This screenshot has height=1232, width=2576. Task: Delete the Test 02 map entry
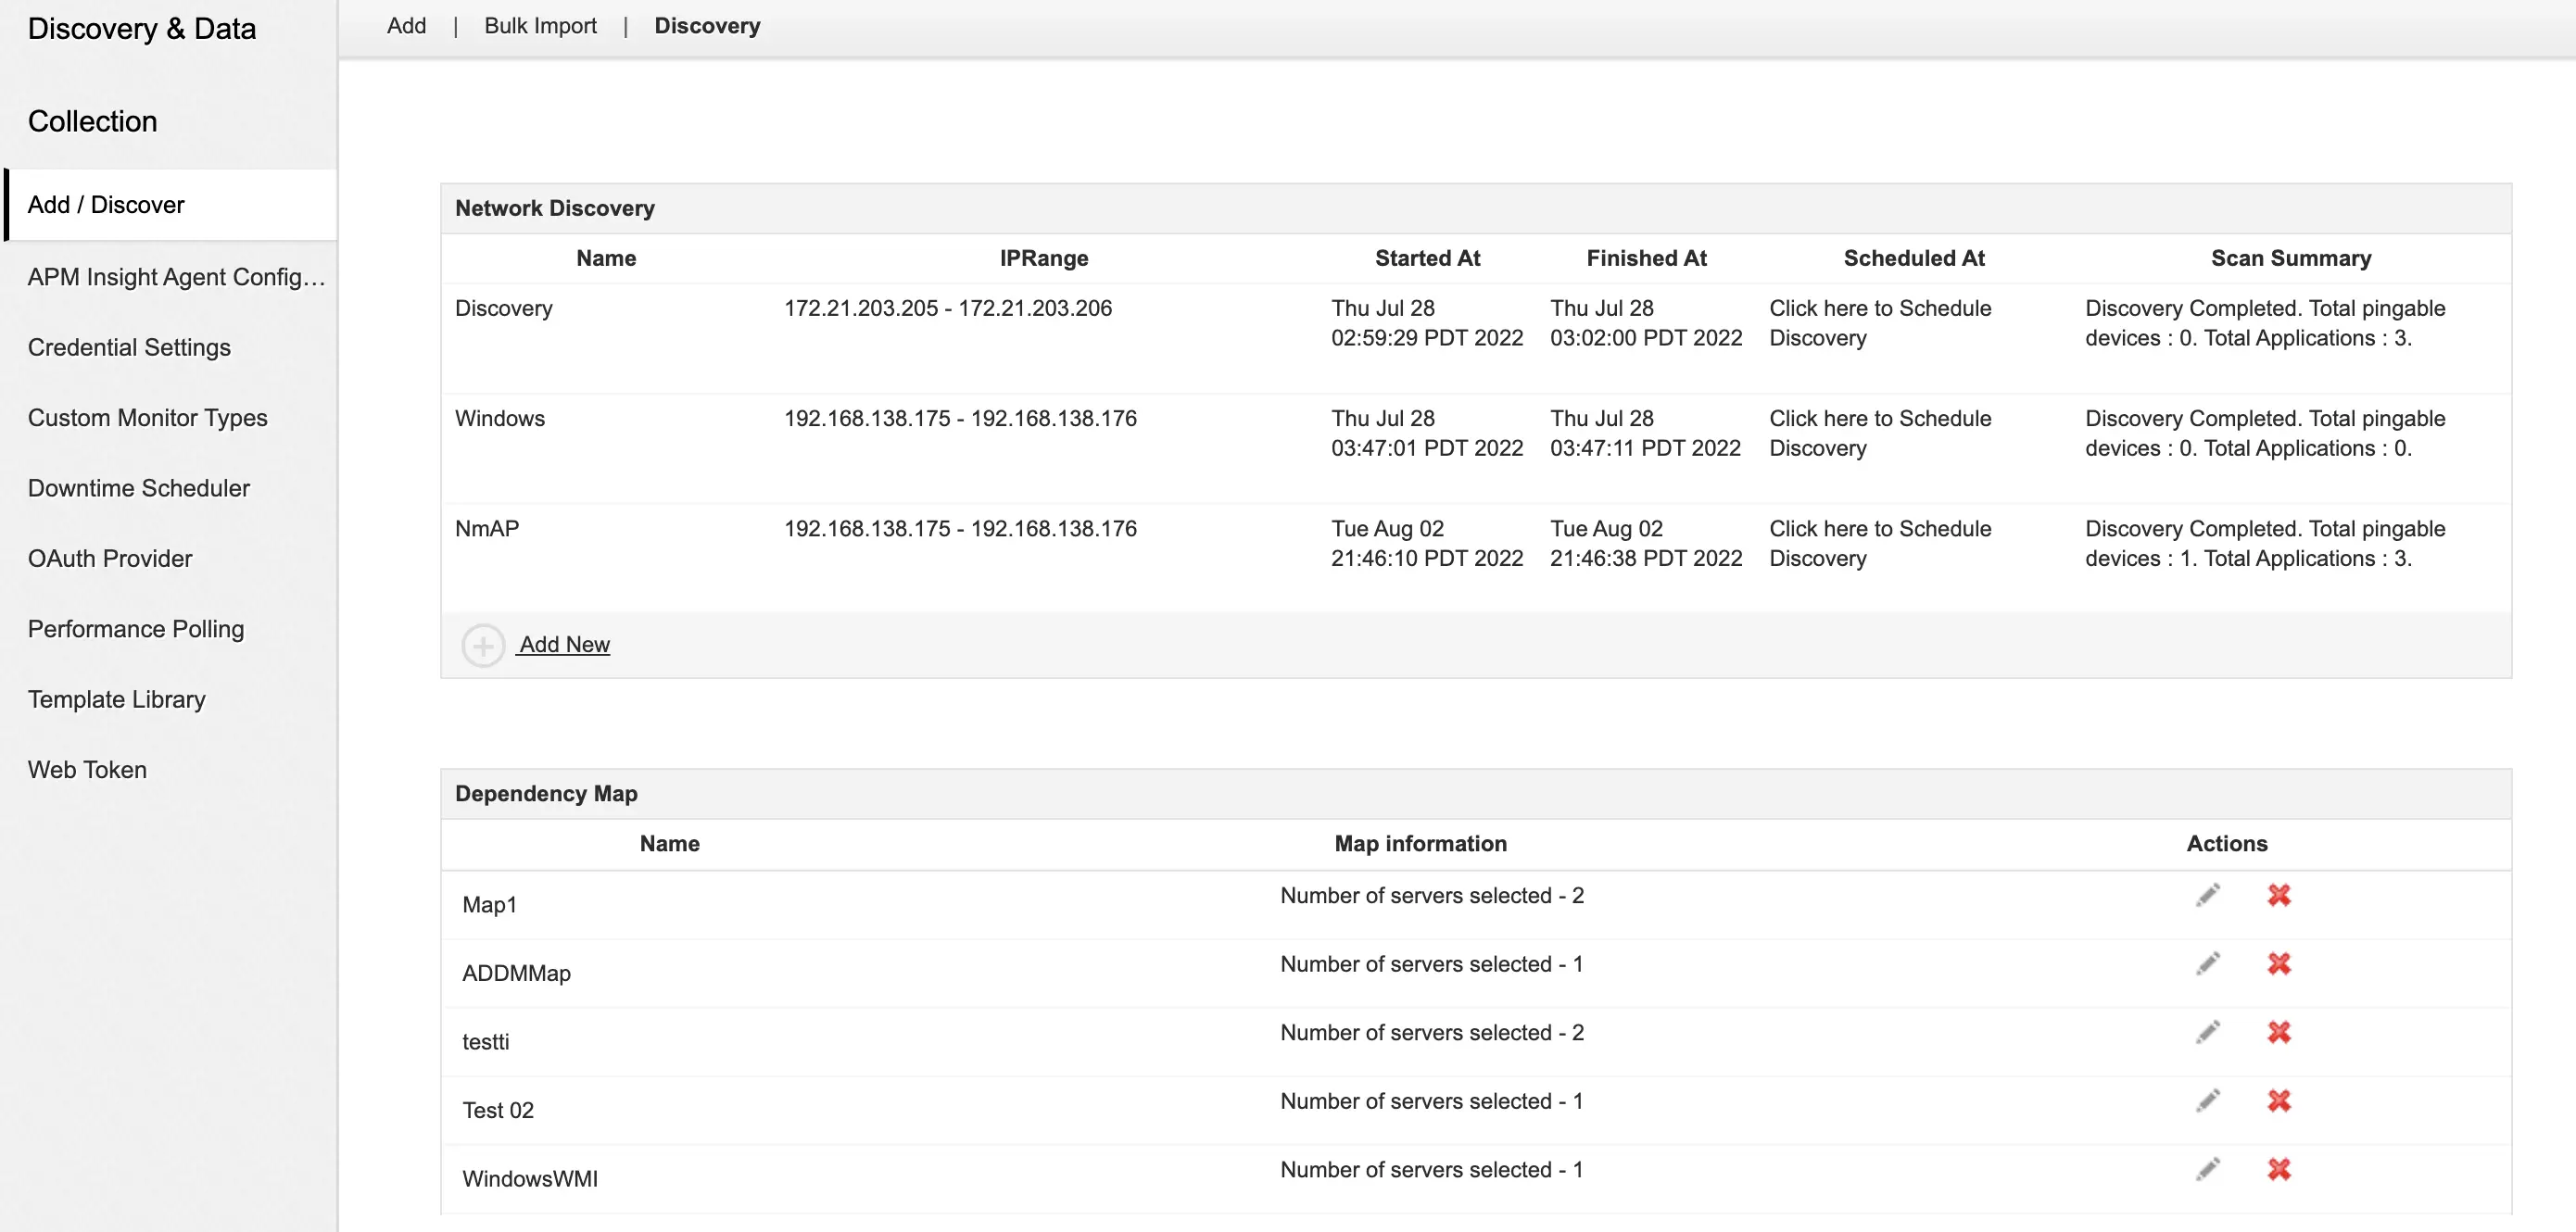pos(2279,1101)
